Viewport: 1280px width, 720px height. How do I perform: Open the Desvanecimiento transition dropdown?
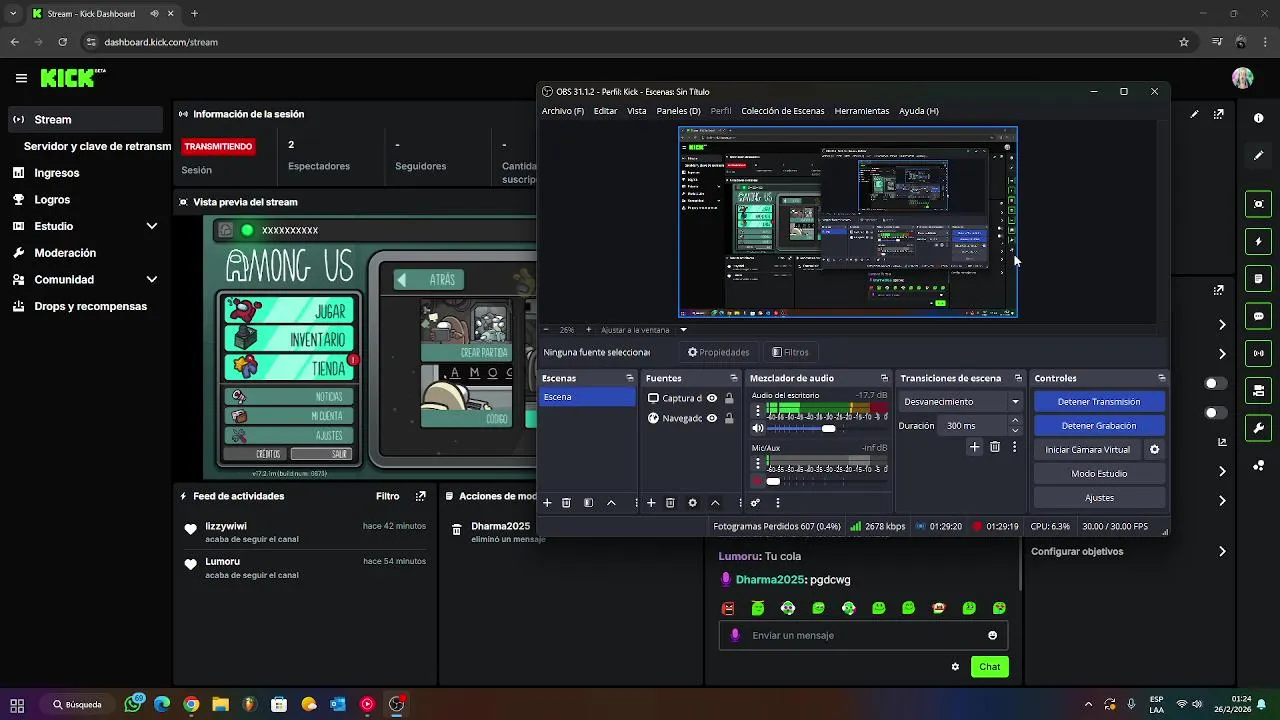(961, 402)
